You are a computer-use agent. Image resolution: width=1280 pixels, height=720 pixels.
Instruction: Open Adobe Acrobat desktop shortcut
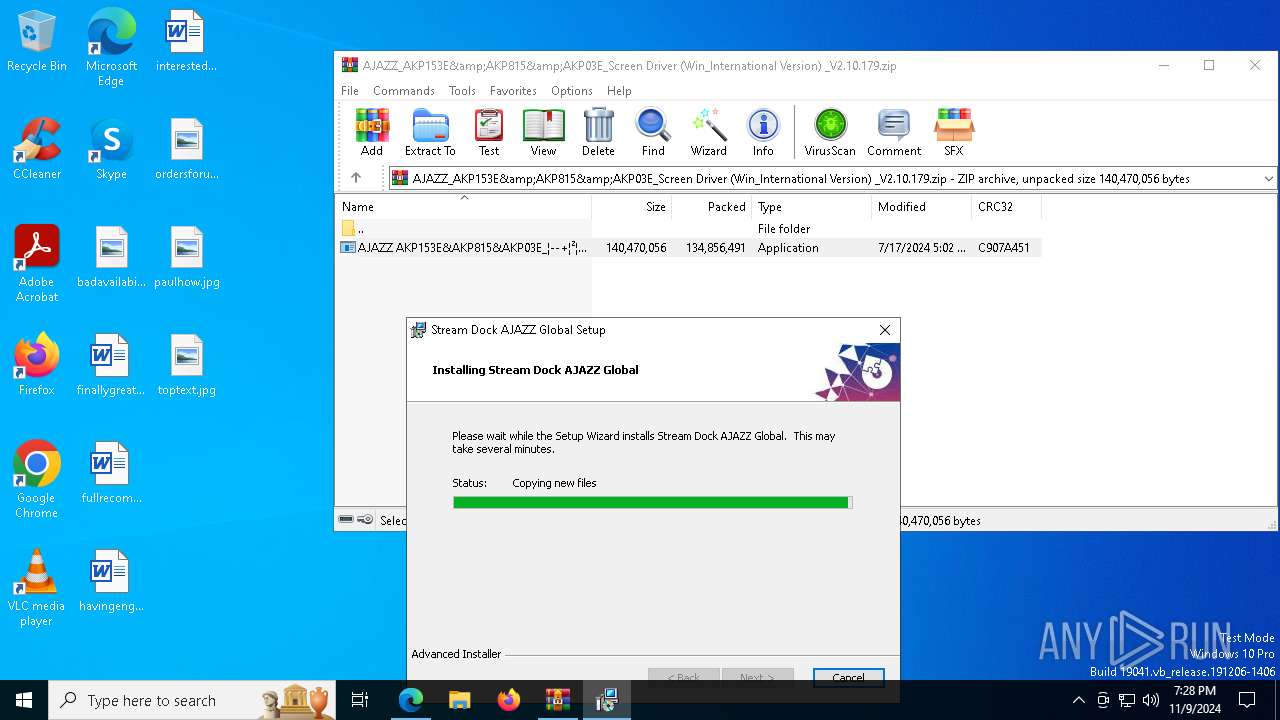click(x=37, y=264)
